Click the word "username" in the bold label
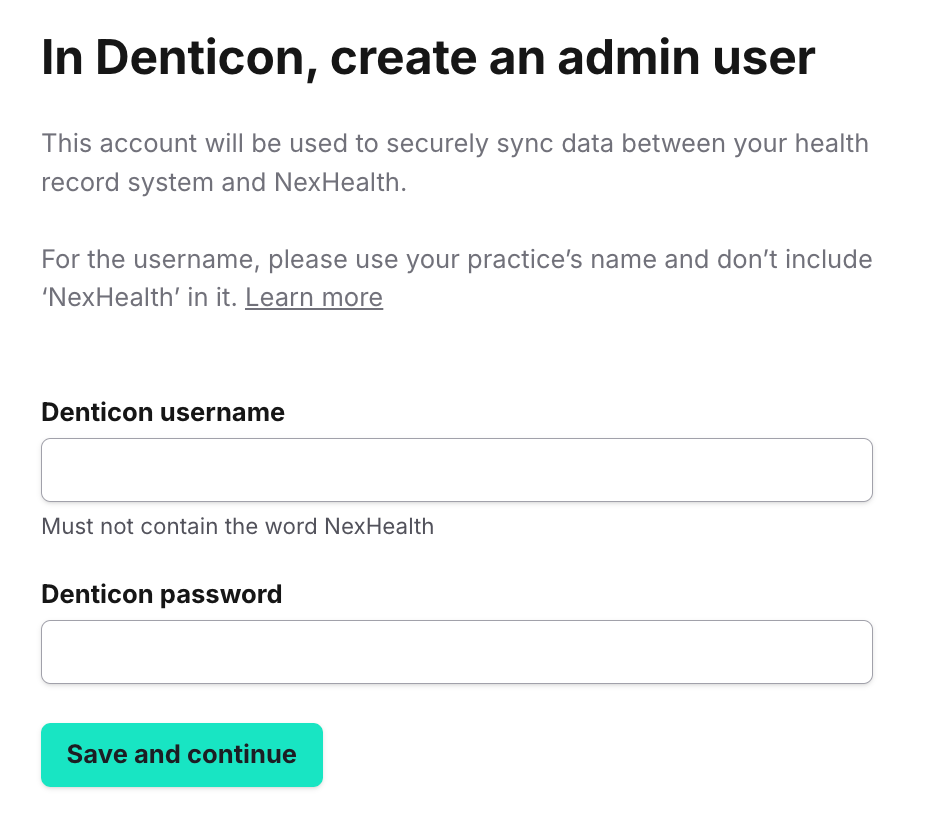The image size is (932, 830). pos(222,412)
